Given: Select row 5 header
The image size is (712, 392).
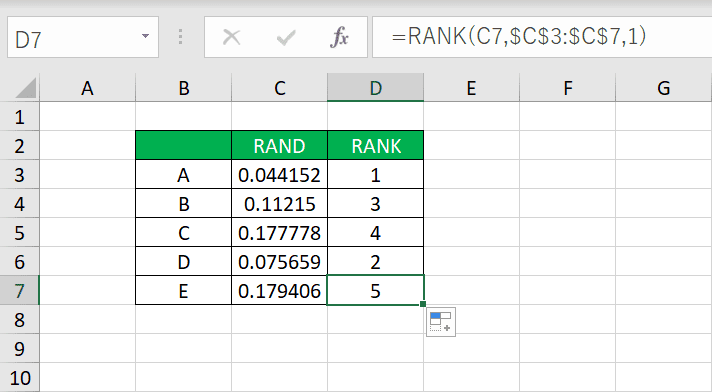Looking at the screenshot, I should click(20, 233).
